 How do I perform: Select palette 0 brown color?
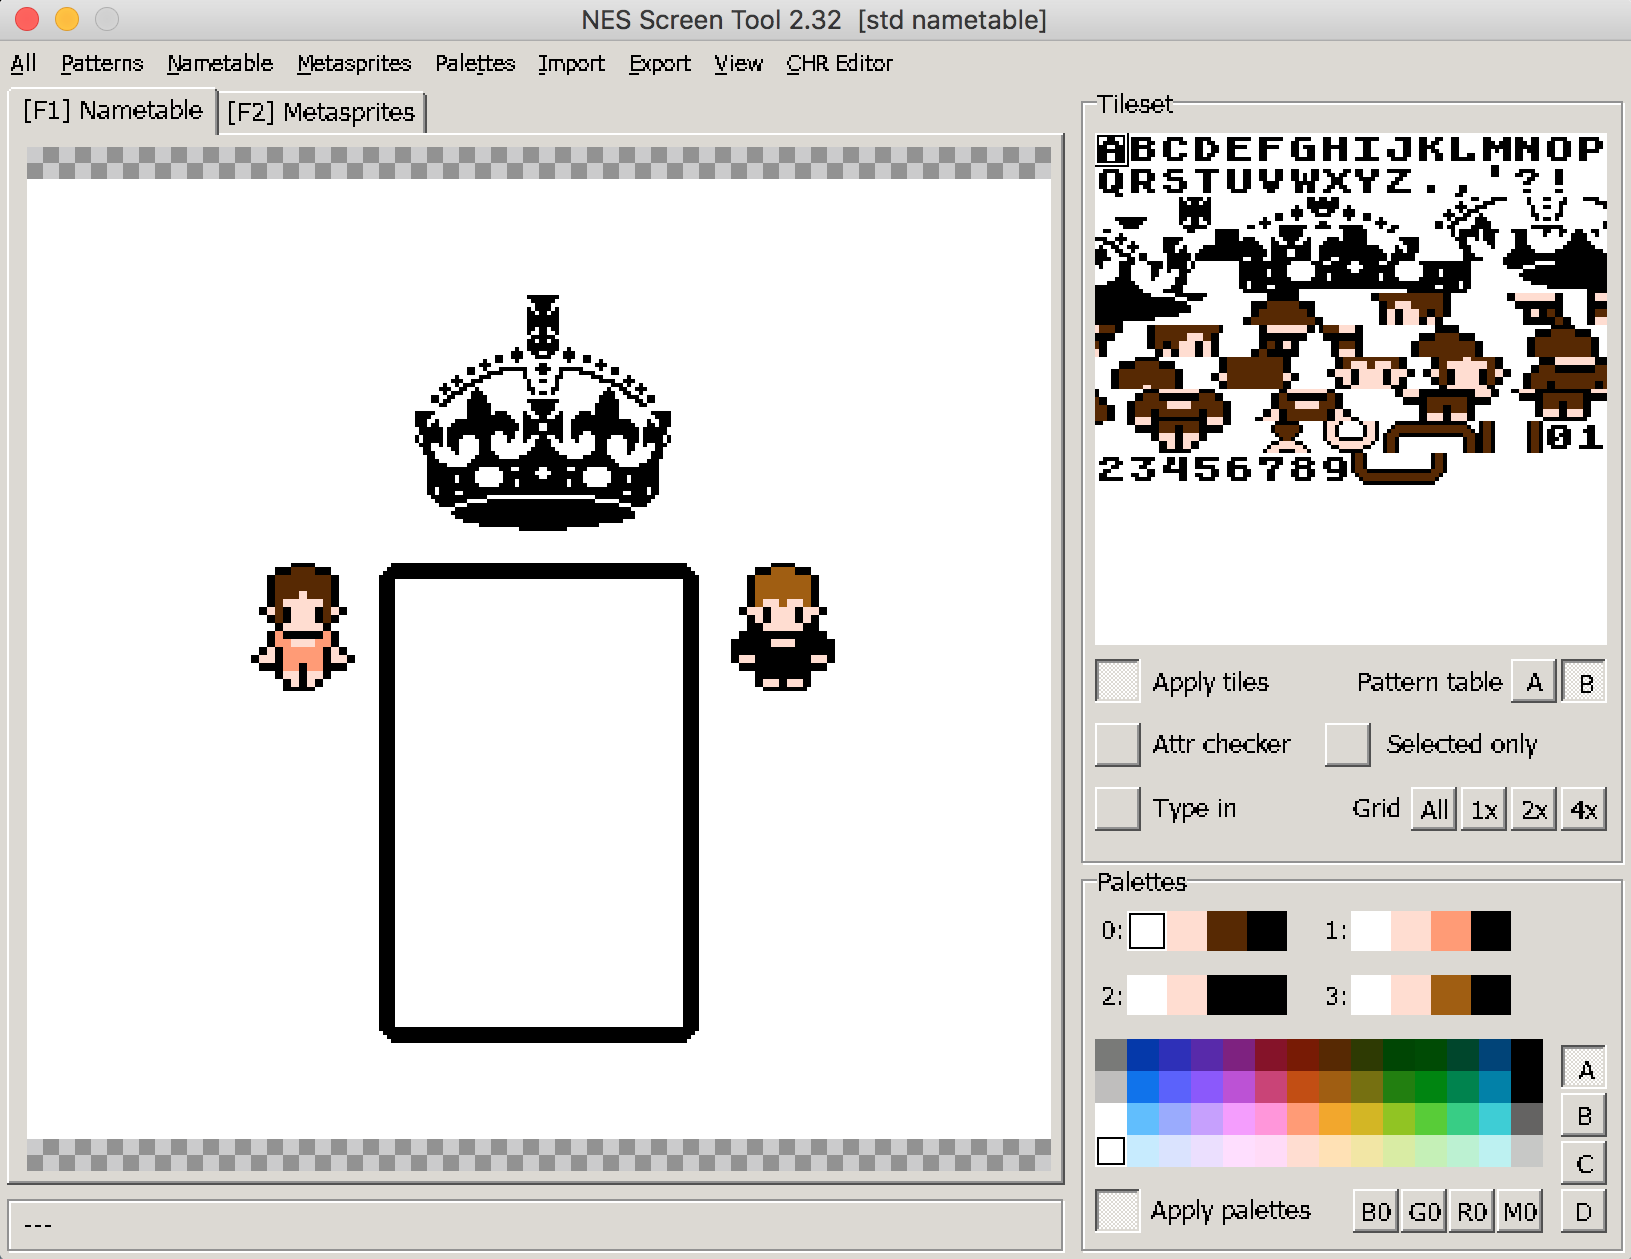pyautogui.click(x=1227, y=931)
